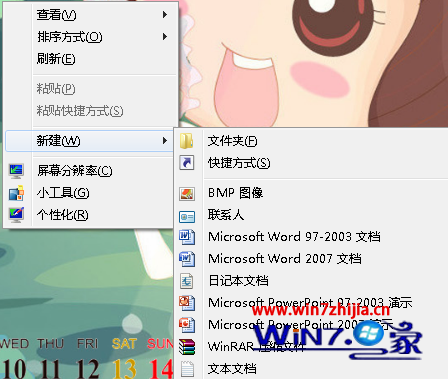The height and width of the screenshot is (379, 448).
Task: Expand the 新建(W) submenu arrow
Action: (165, 141)
